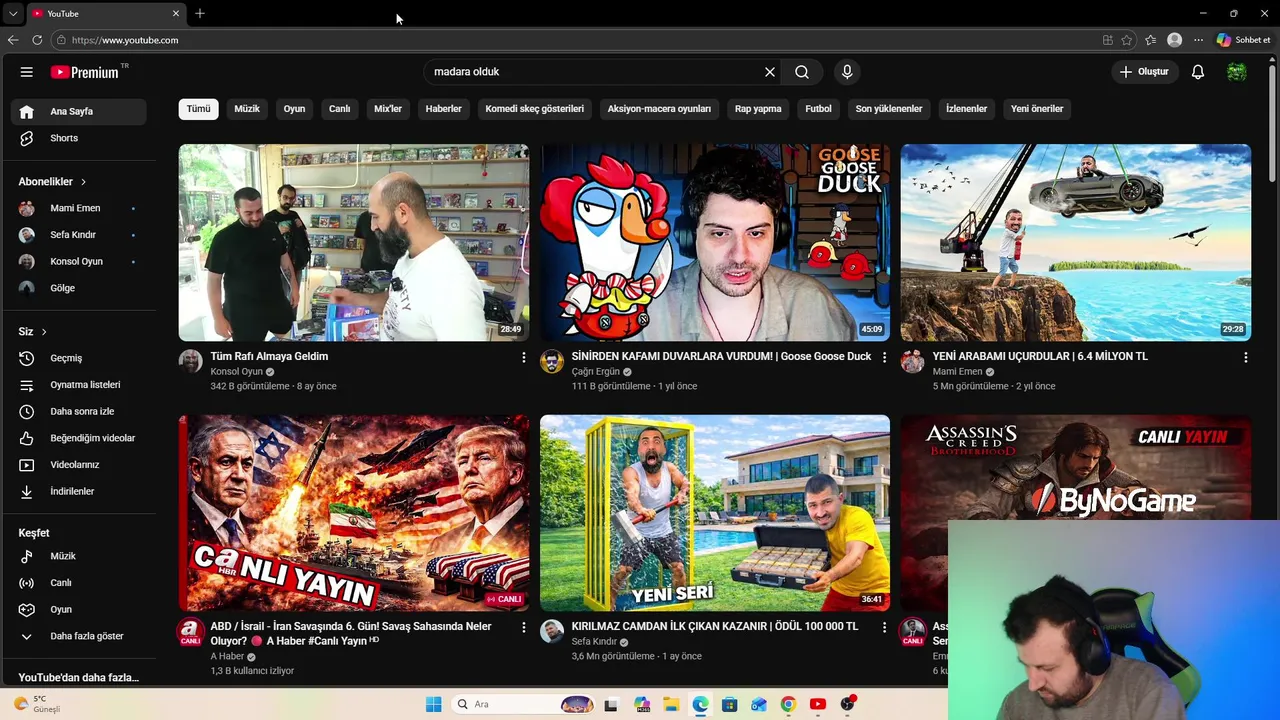This screenshot has height=720, width=1280.
Task: Go to Ana Sayfa in sidebar
Action: (79, 111)
